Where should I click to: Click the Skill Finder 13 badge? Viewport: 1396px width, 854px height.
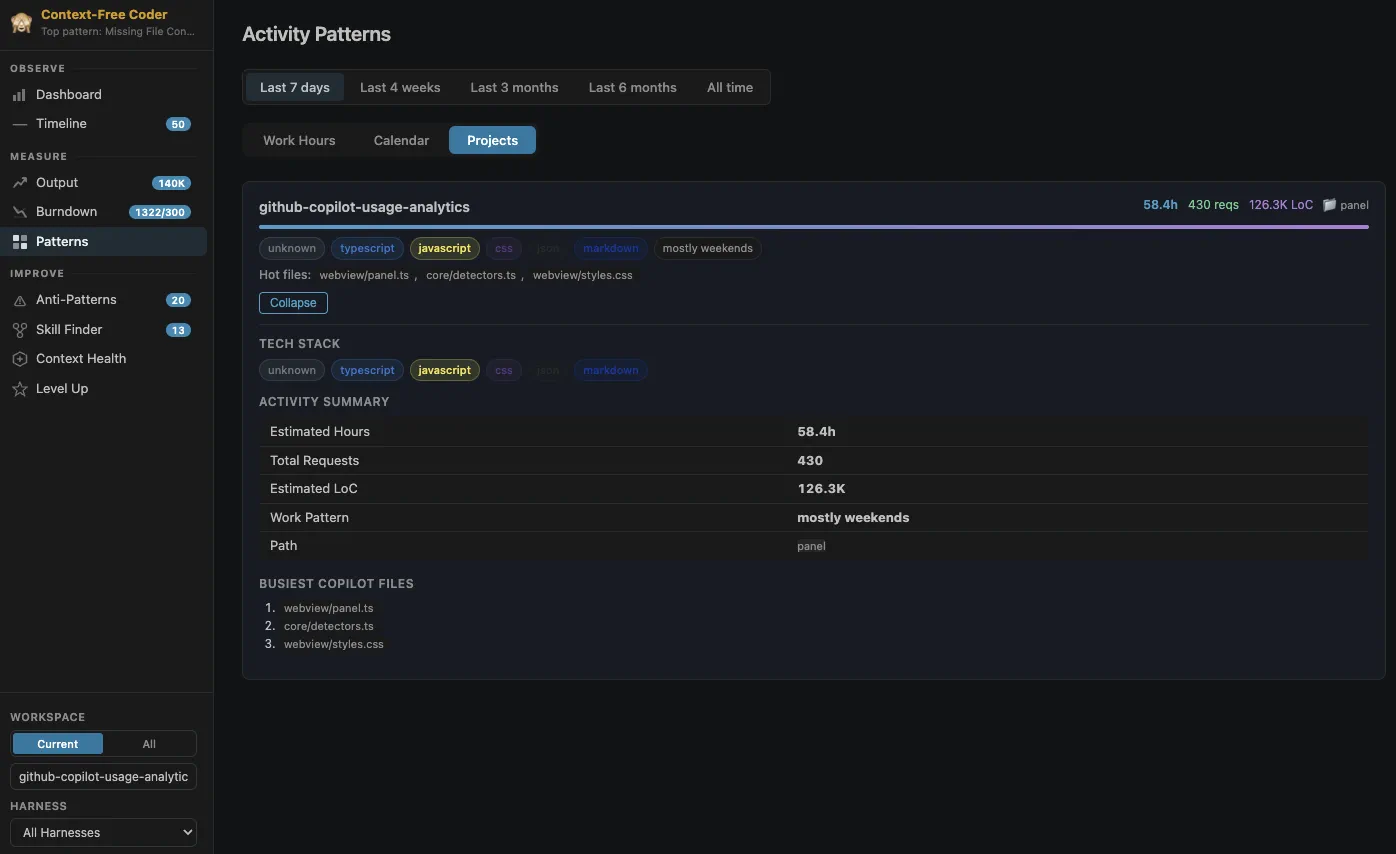point(178,330)
